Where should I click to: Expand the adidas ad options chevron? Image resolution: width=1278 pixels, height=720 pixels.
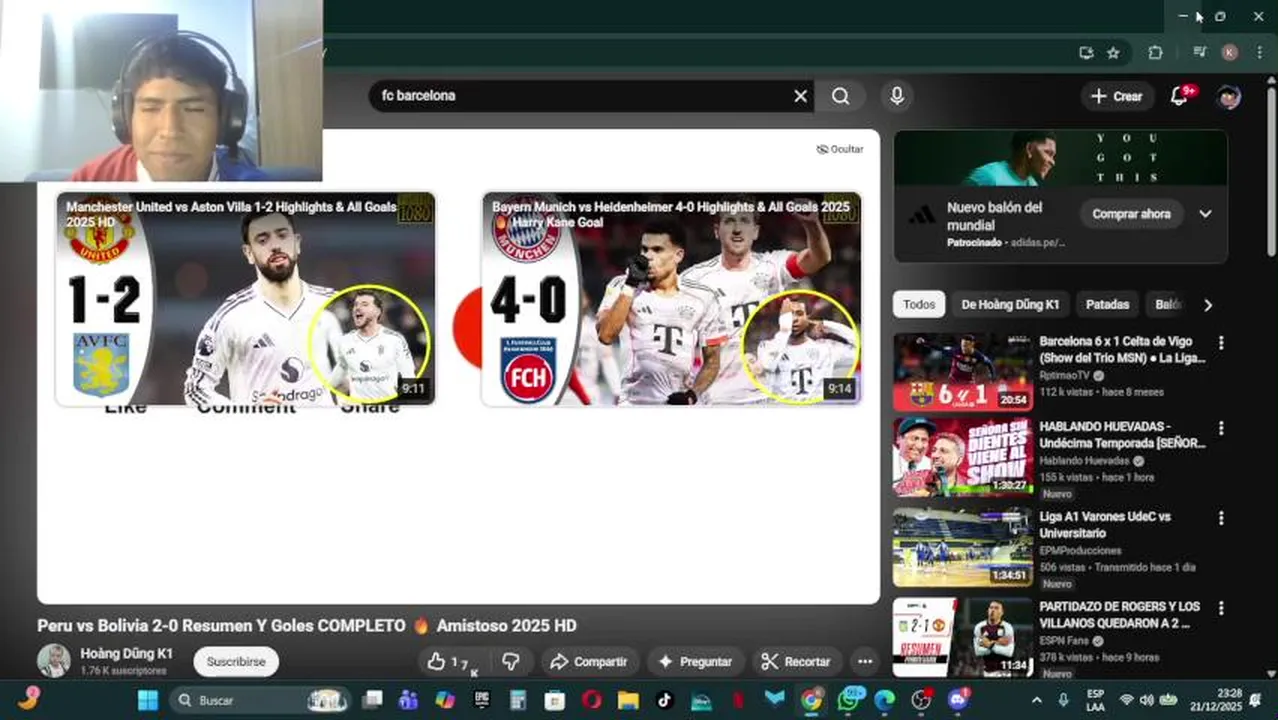(x=1205, y=214)
